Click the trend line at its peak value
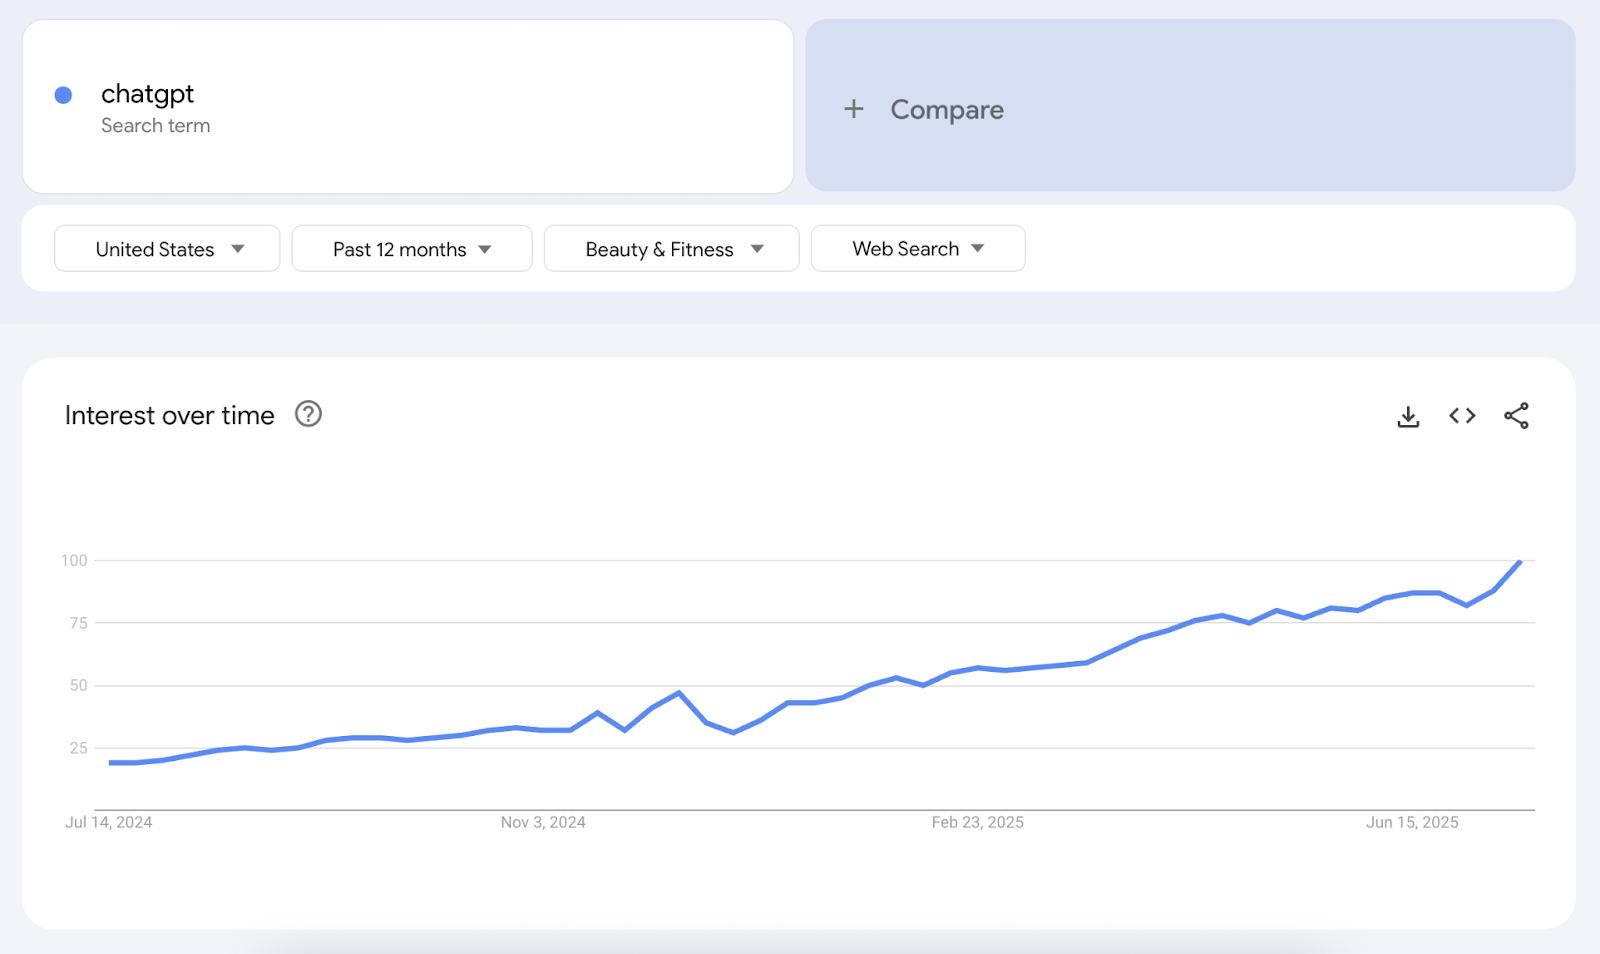 (1518, 562)
